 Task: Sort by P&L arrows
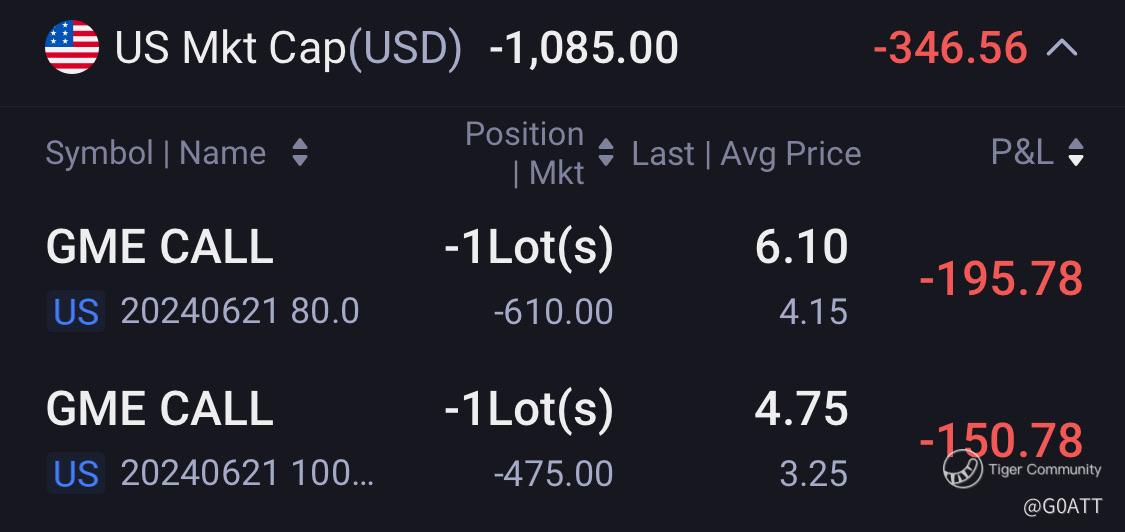pos(1075,152)
